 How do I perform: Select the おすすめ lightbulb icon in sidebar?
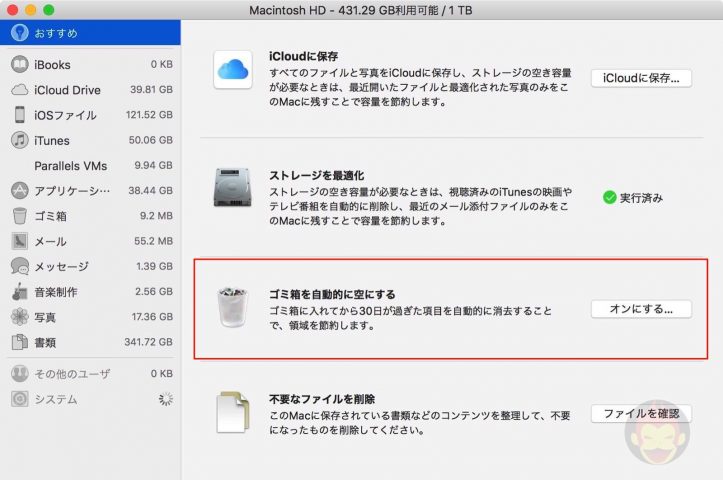pos(19,32)
